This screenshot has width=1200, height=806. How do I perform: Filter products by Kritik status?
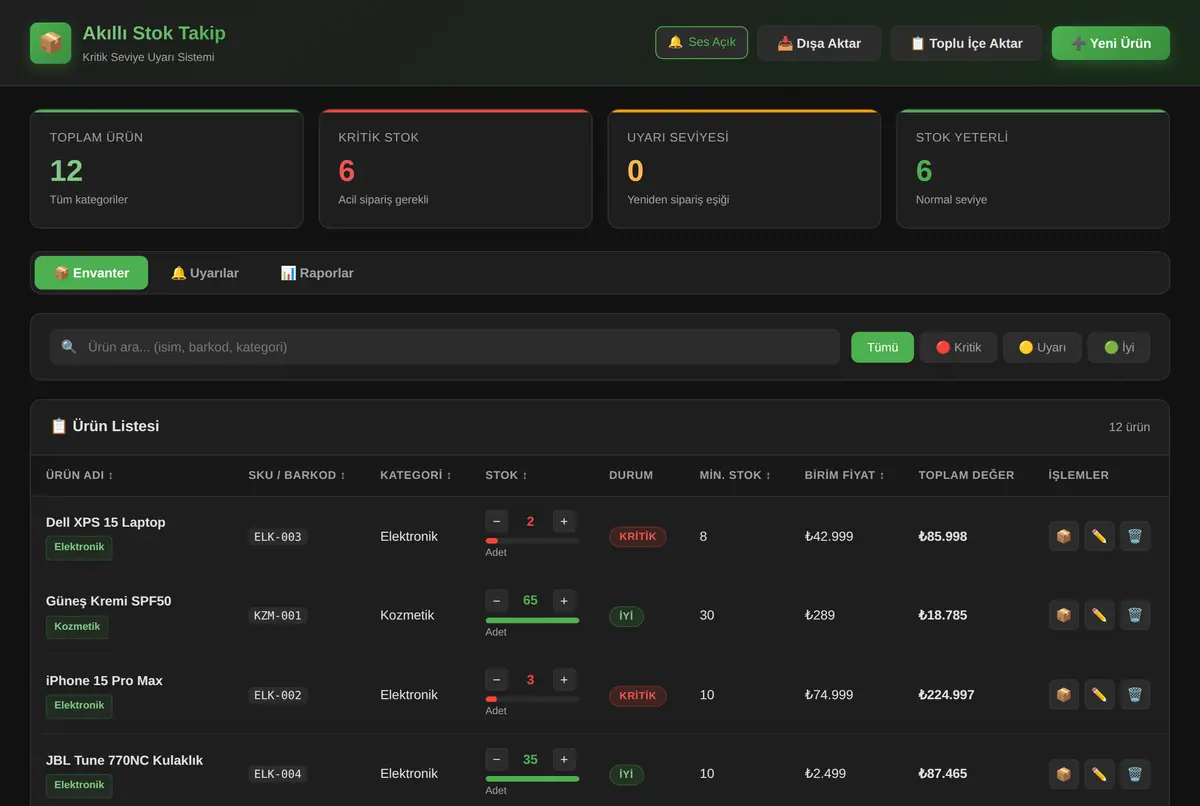[x=958, y=347]
